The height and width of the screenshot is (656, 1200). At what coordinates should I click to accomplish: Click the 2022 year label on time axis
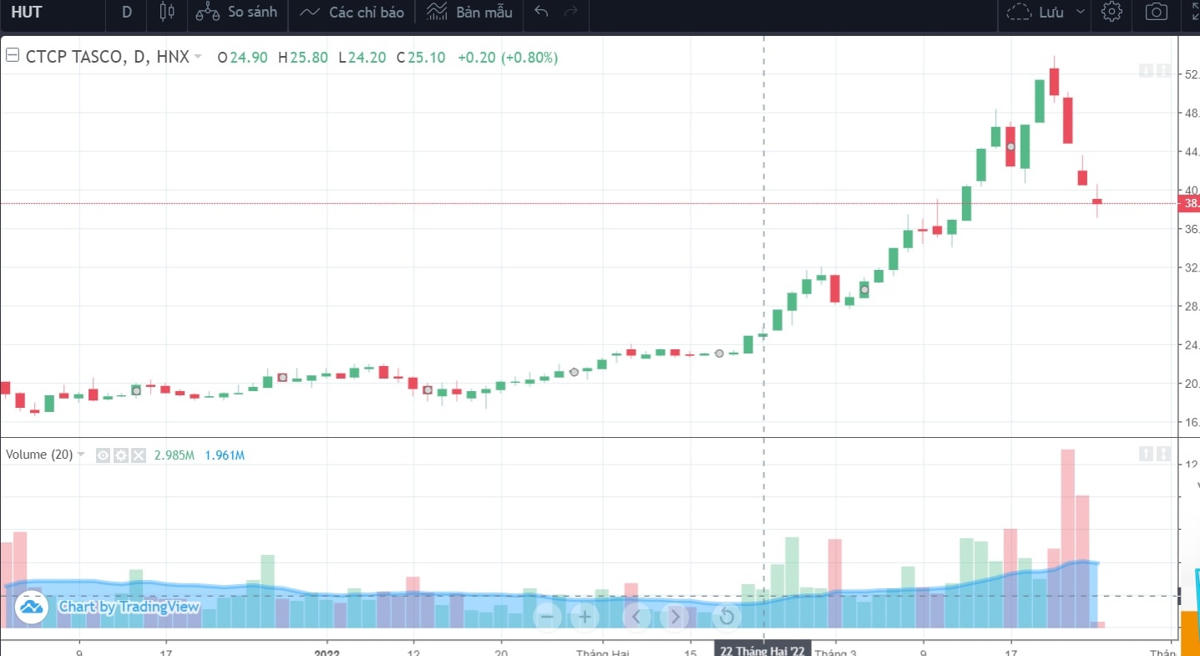click(x=326, y=652)
